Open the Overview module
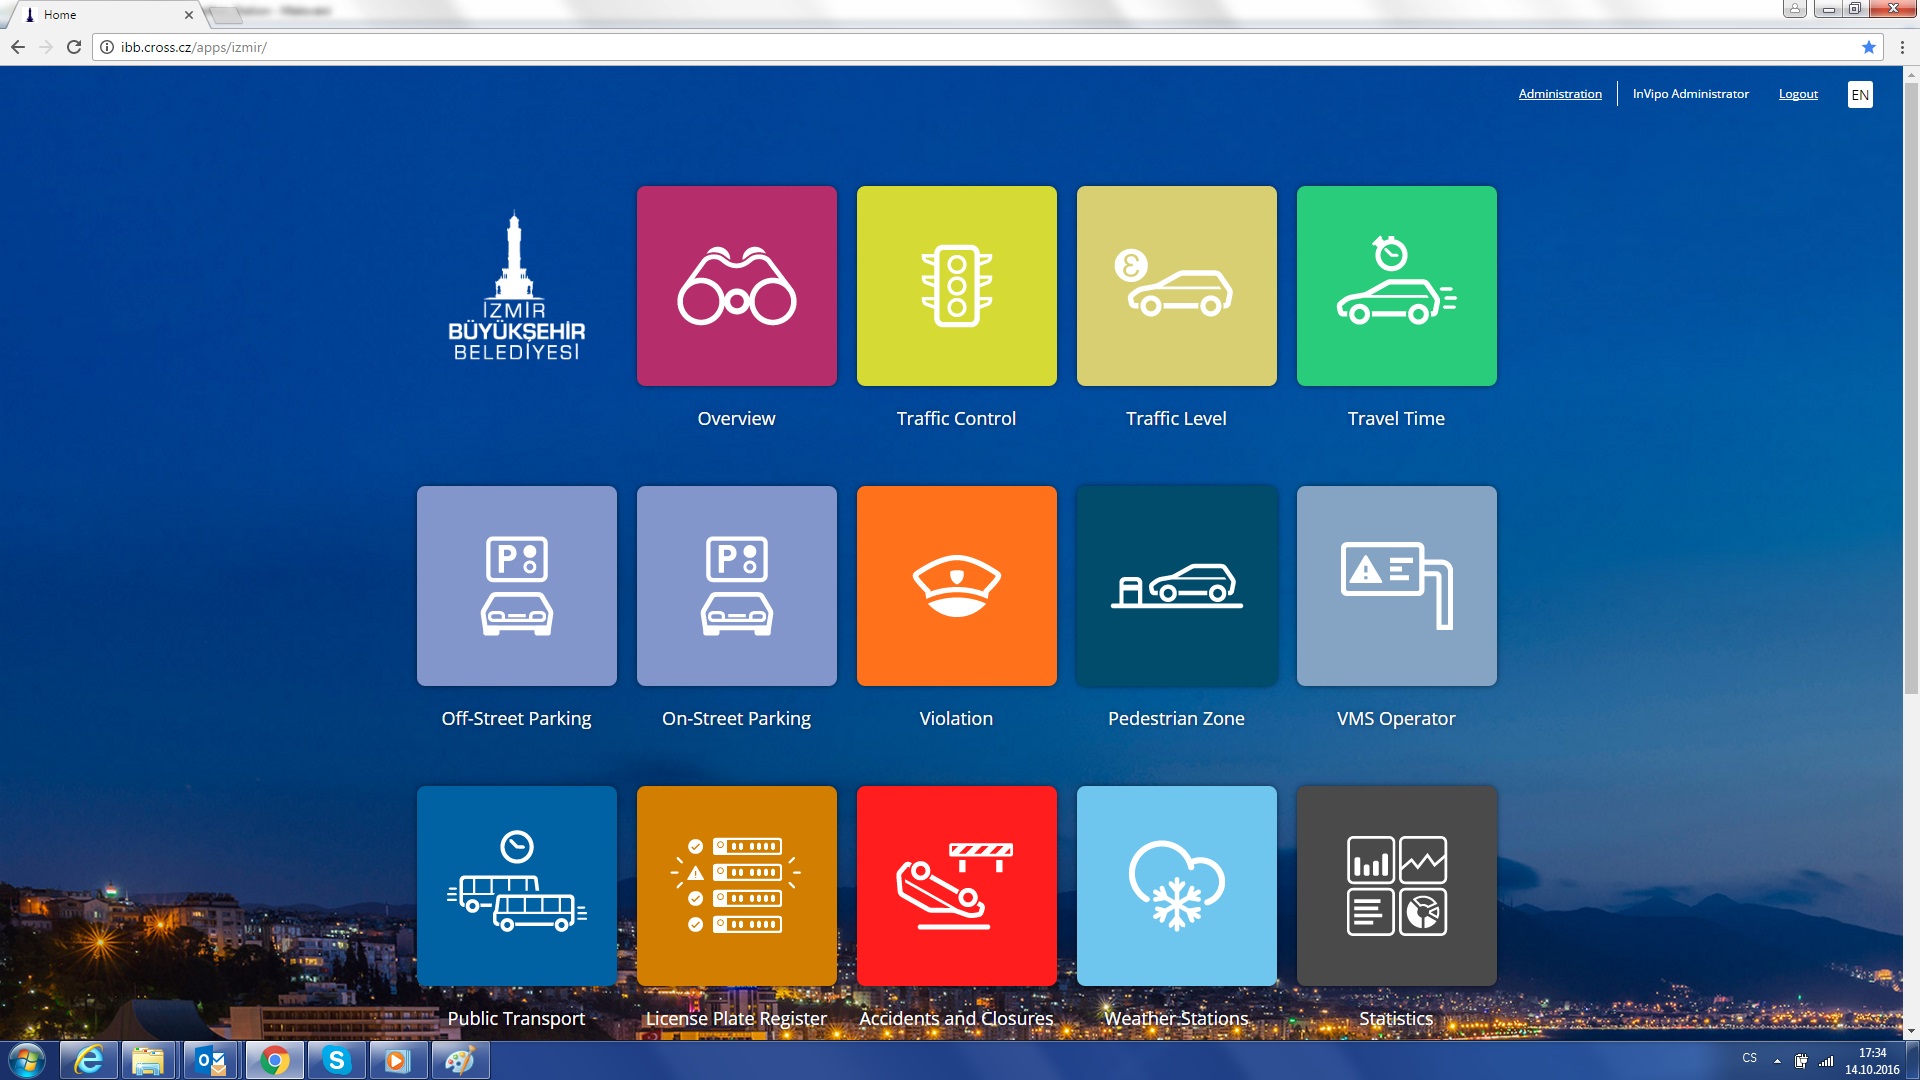Image resolution: width=1920 pixels, height=1080 pixels. pos(736,285)
